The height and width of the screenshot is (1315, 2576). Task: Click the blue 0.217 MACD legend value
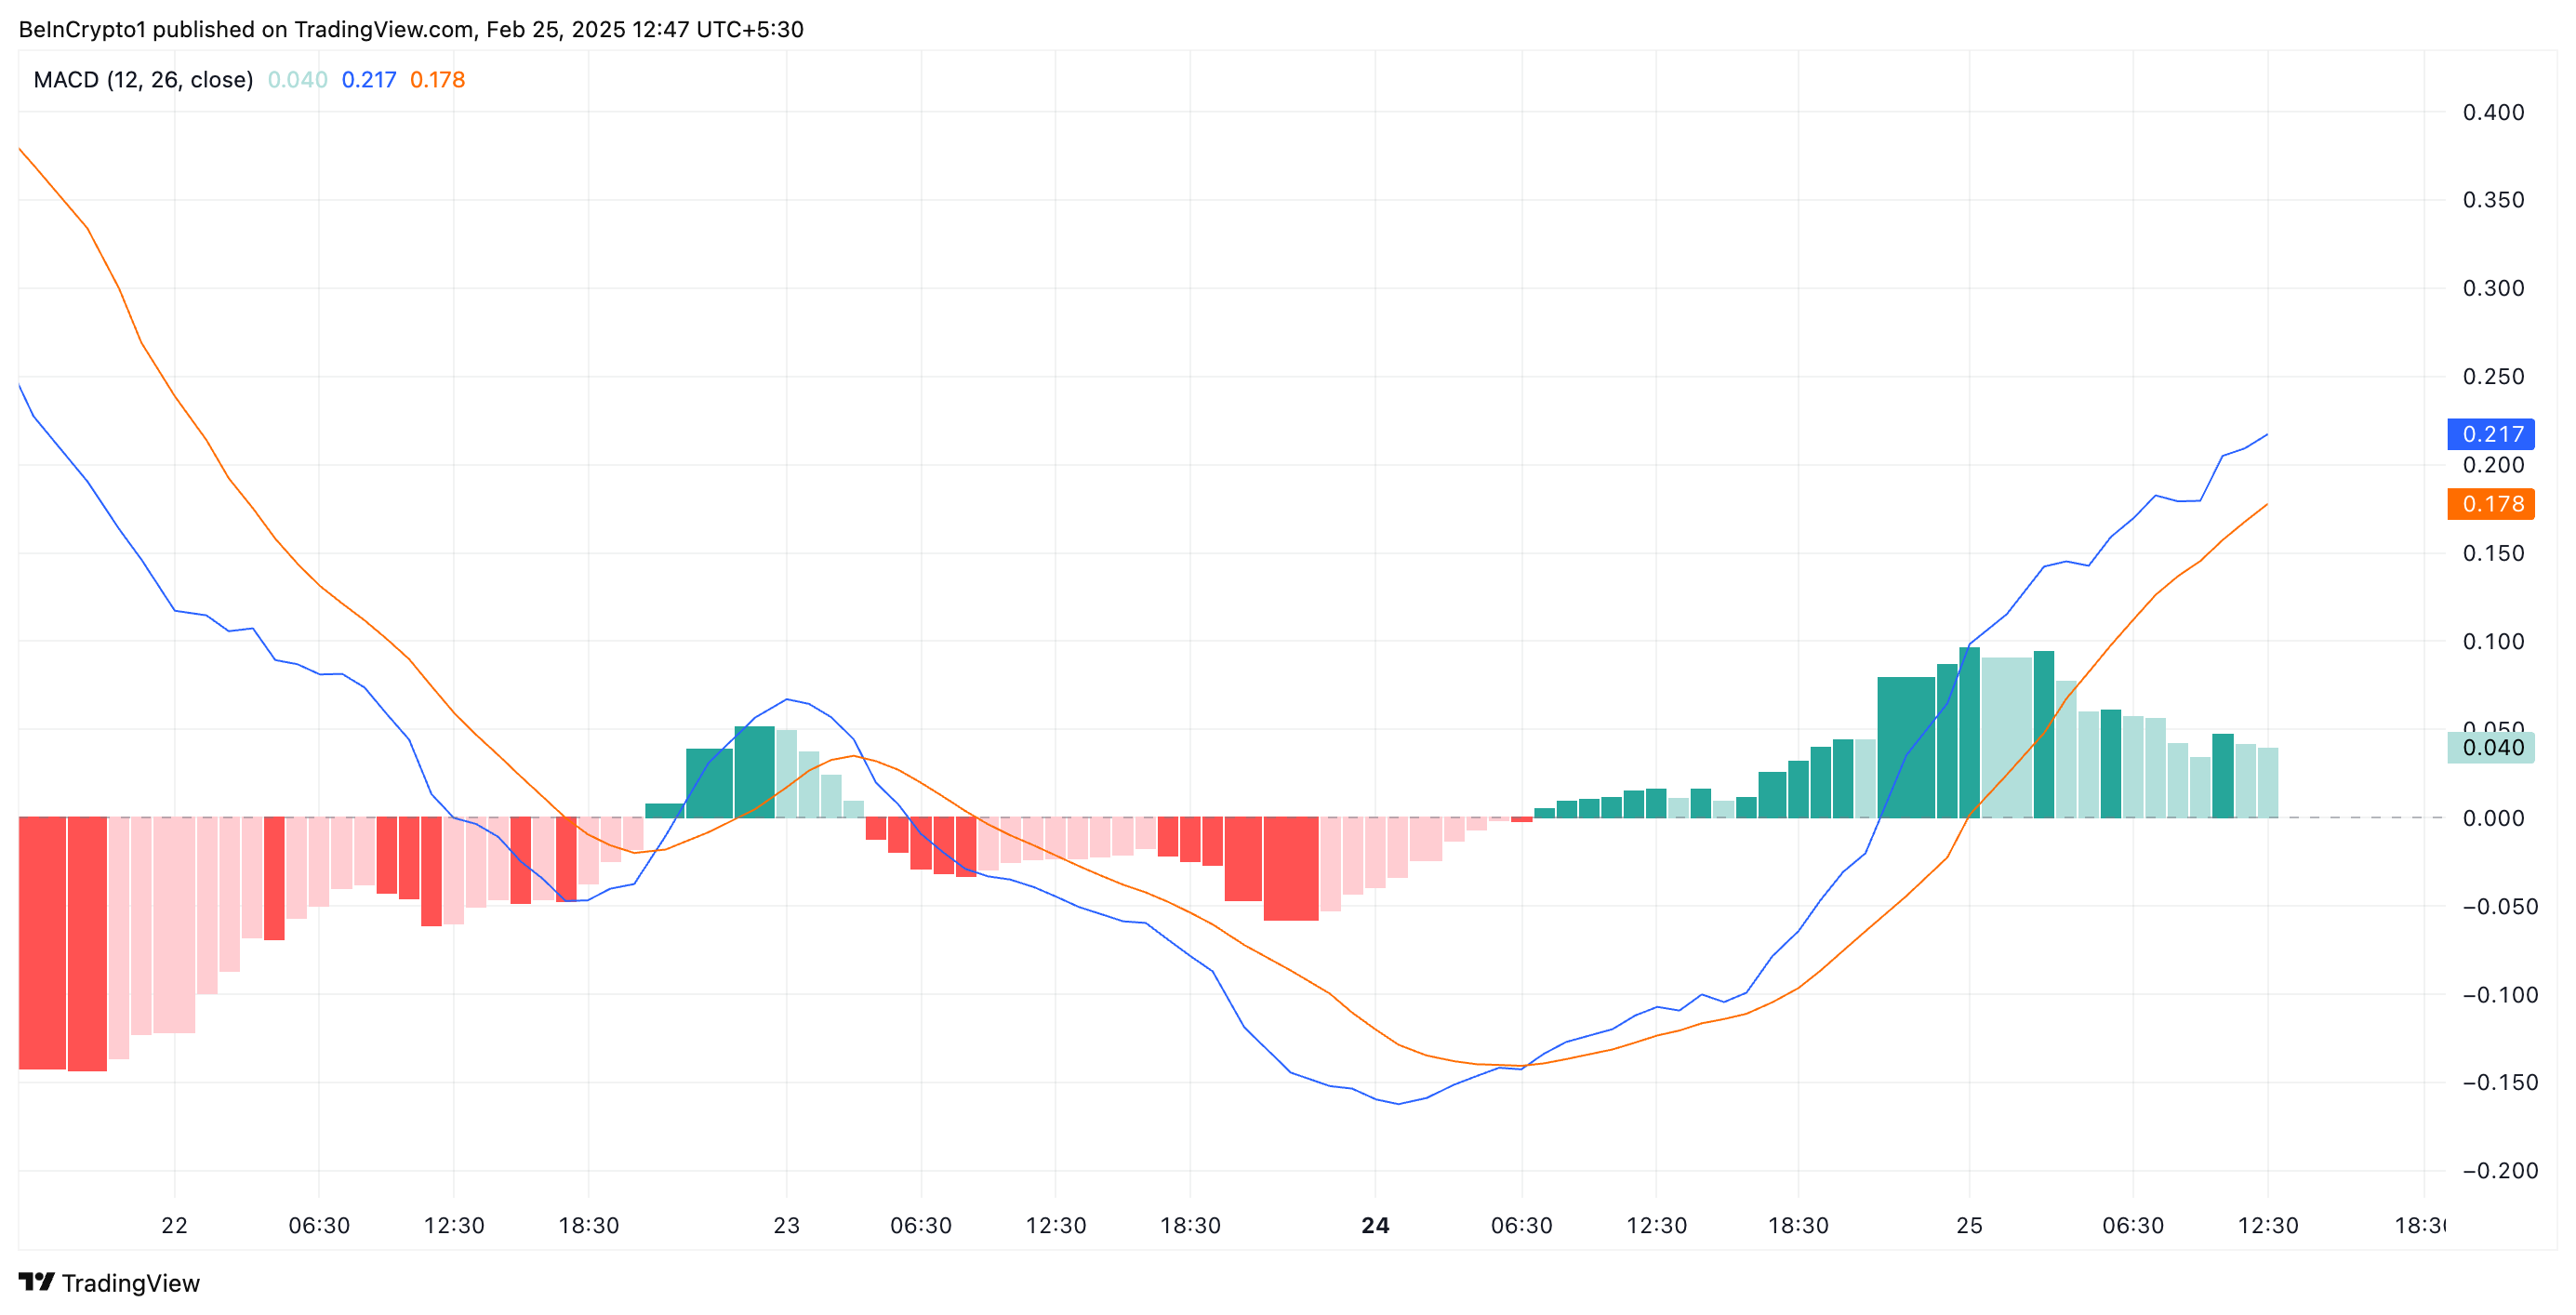[368, 80]
